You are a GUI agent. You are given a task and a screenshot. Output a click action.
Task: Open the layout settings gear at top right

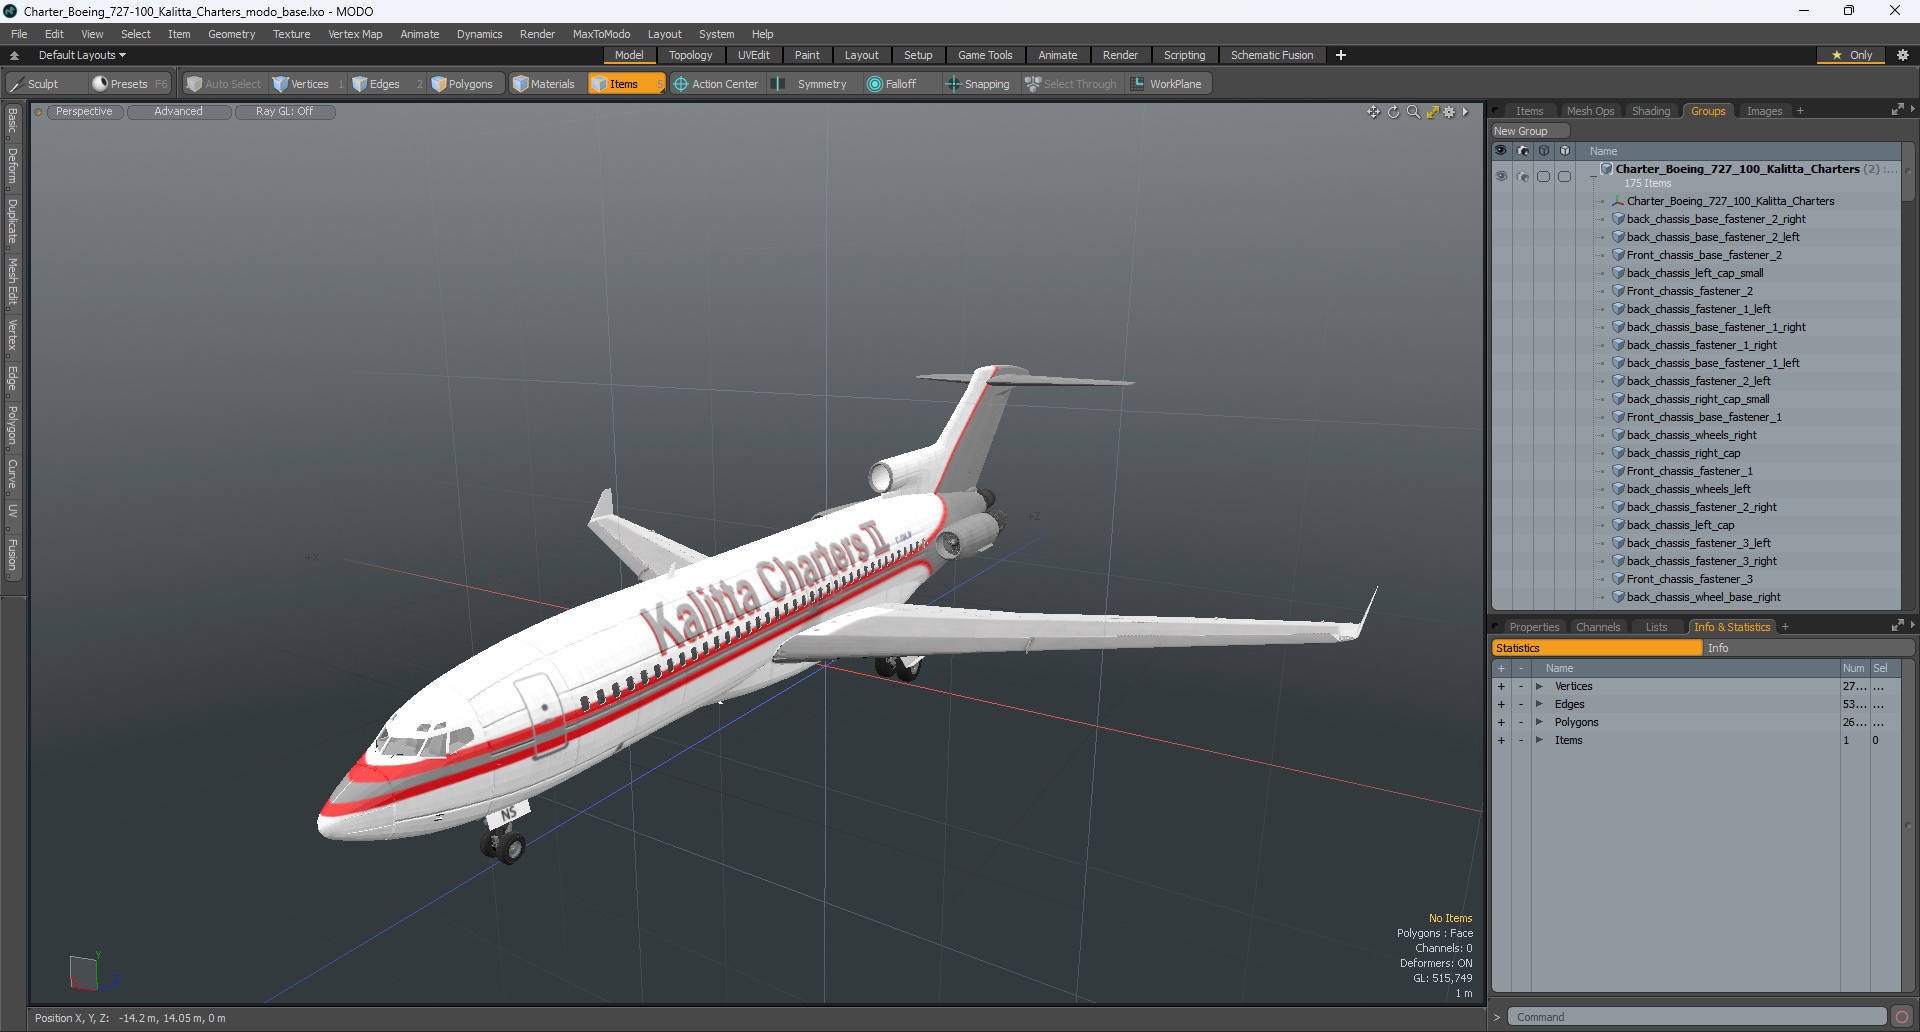1903,55
